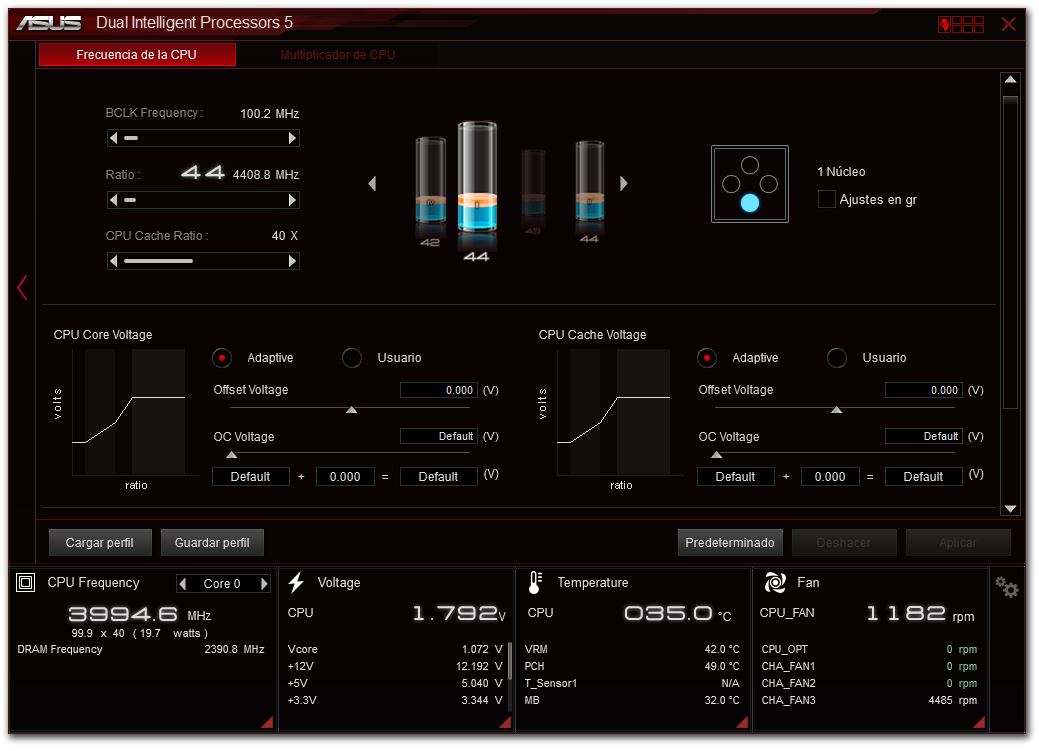Adjust CPU Core OC Voltage slider handle
Image resolution: width=1039 pixels, height=751 pixels.
coord(231,455)
